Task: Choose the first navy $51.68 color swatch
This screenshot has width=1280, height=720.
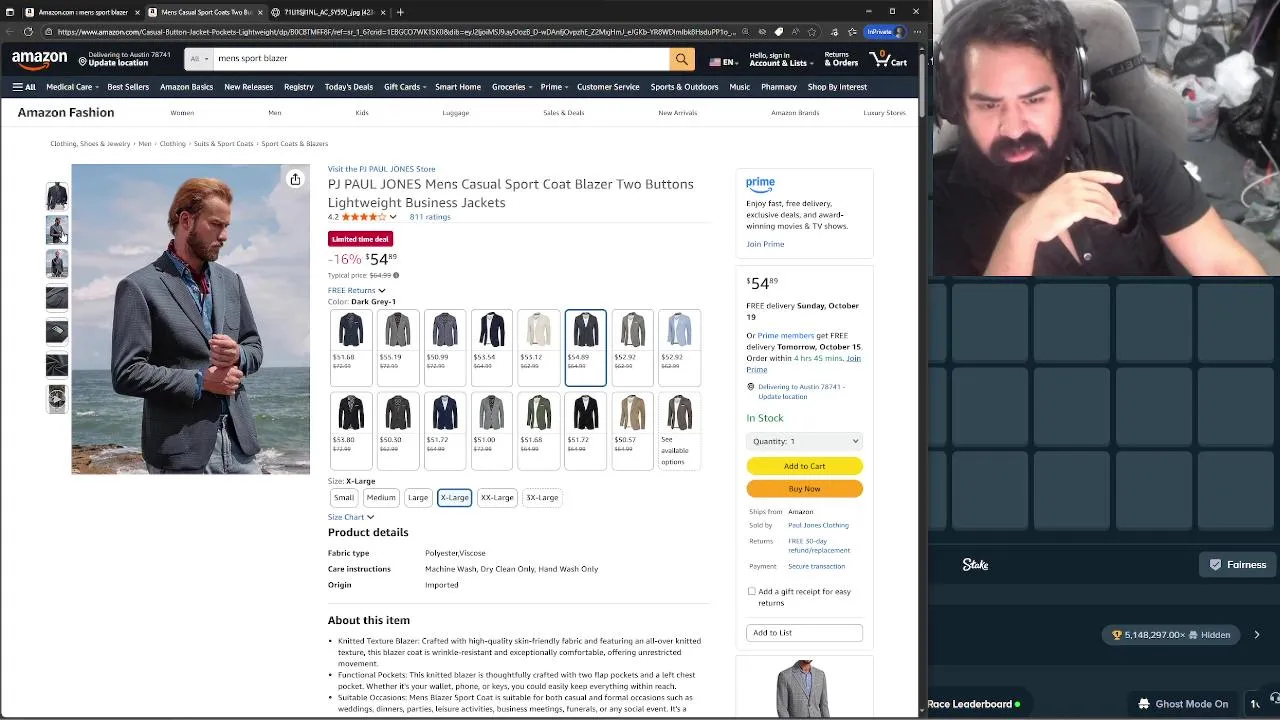Action: tap(351, 347)
